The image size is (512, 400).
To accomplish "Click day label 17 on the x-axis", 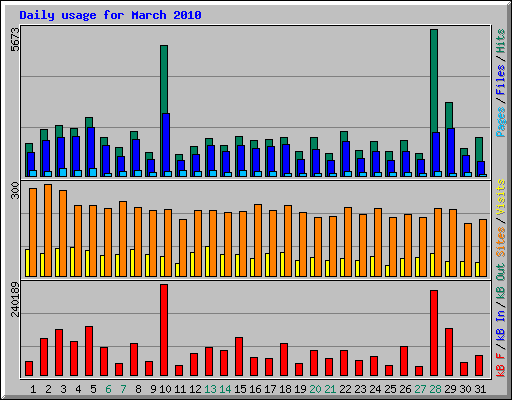I will (270, 389).
